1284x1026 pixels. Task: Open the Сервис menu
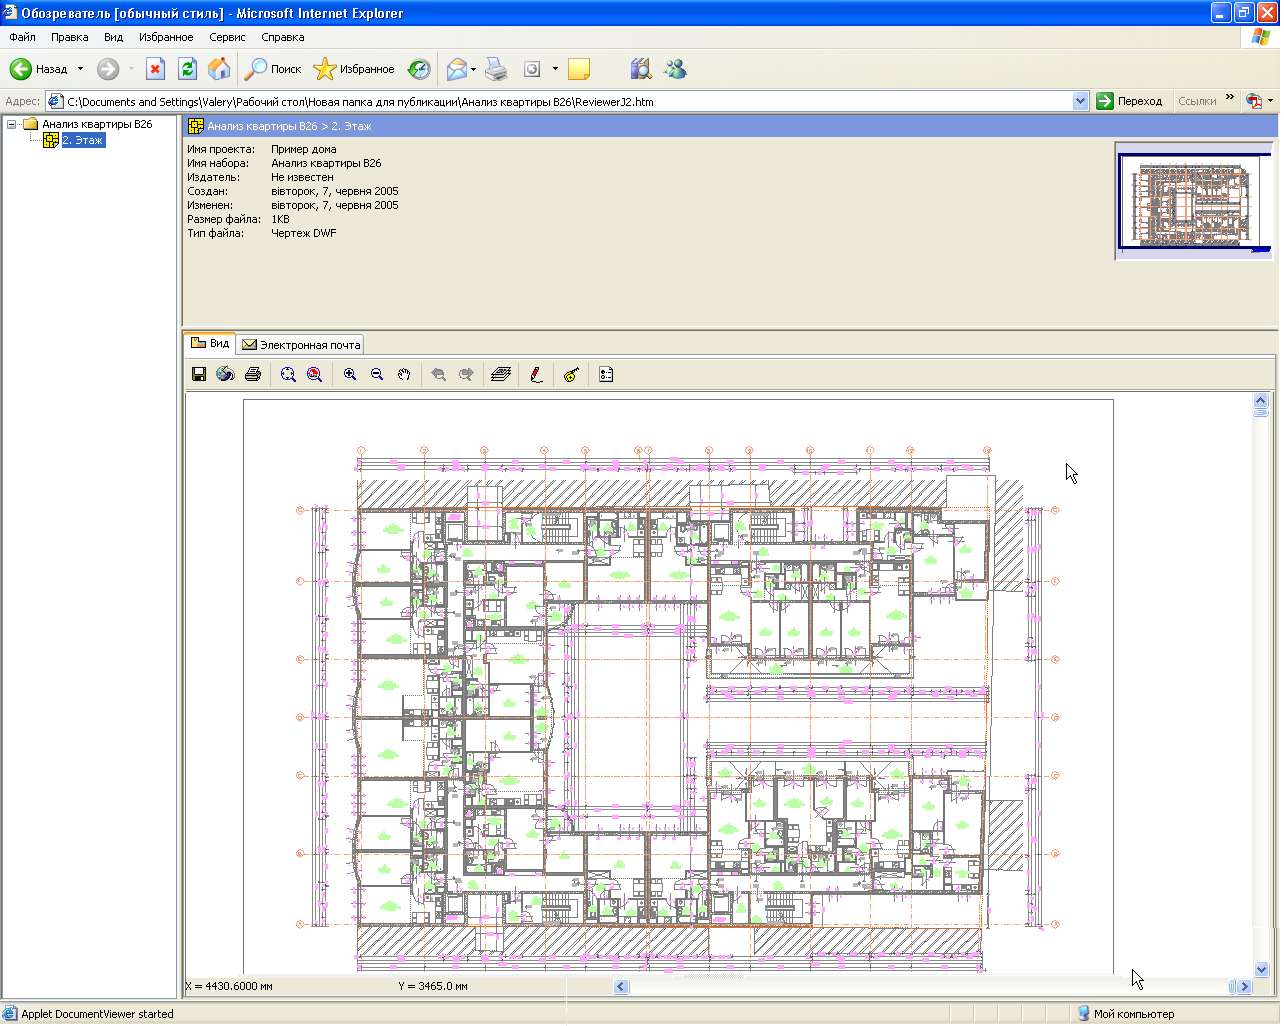pyautogui.click(x=227, y=37)
